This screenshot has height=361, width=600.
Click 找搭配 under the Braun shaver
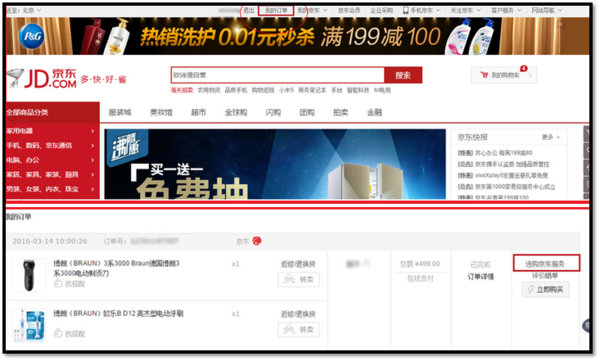point(70,284)
